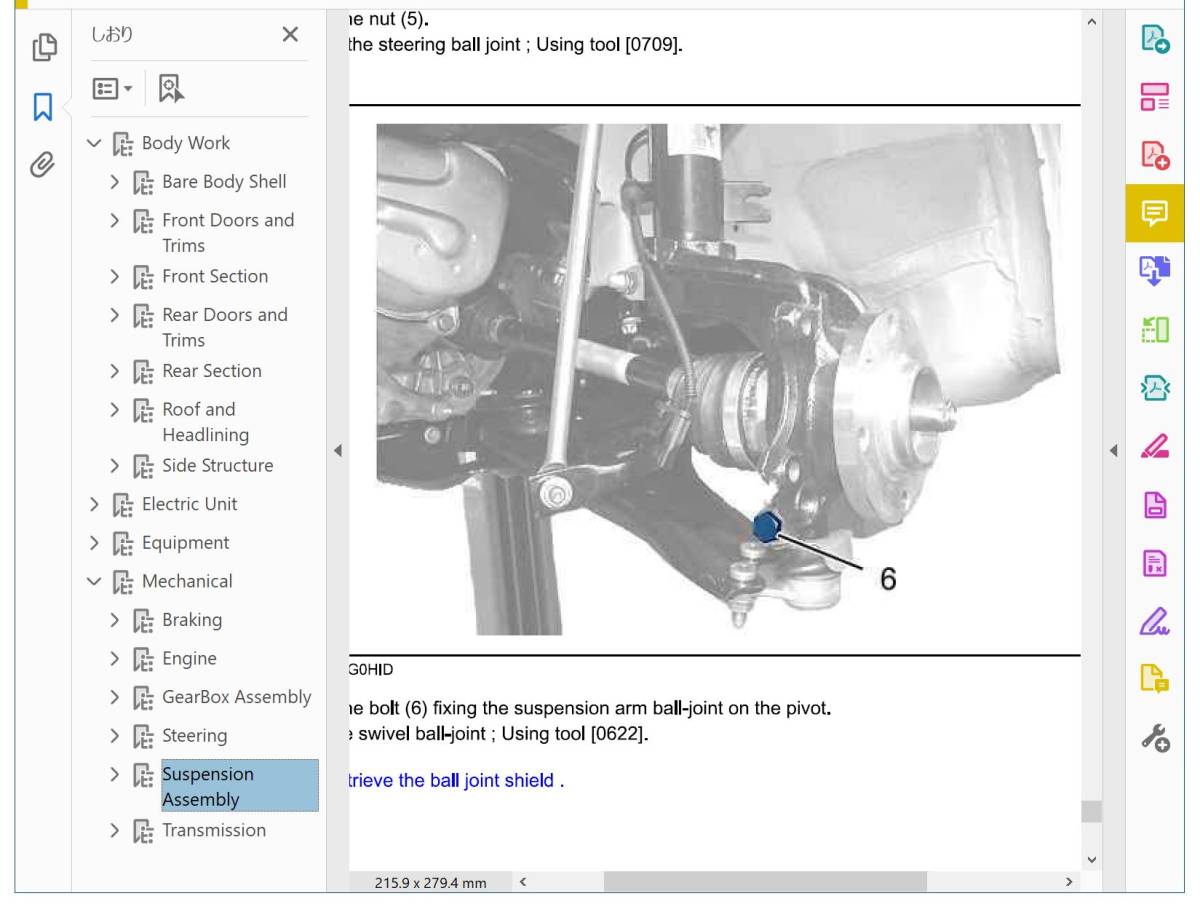This screenshot has height=904, width=1200.
Task: Select the Engine bookmark
Action: pos(189,658)
